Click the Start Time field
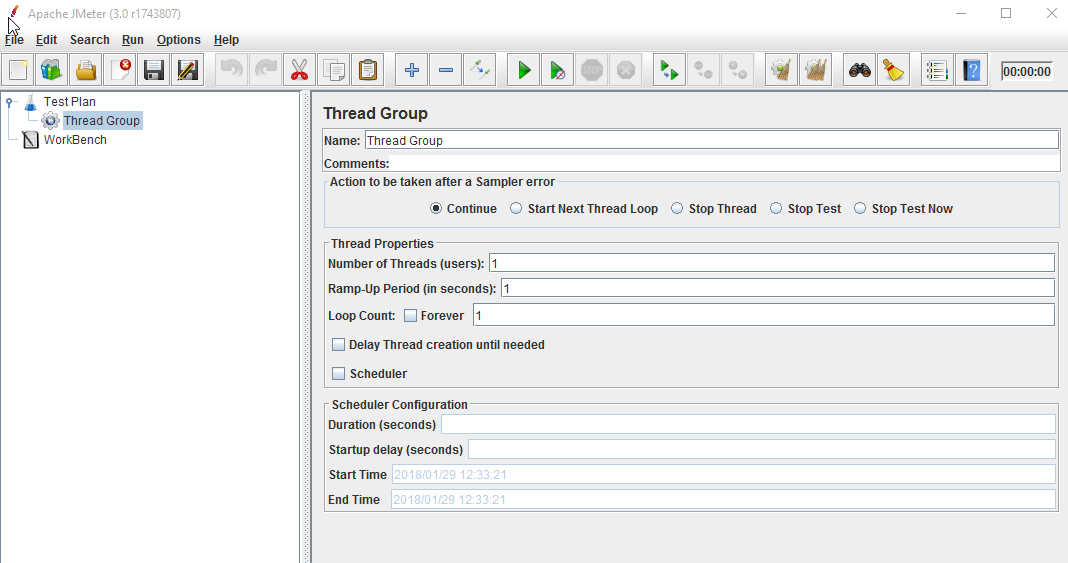1068x563 pixels. coord(723,474)
